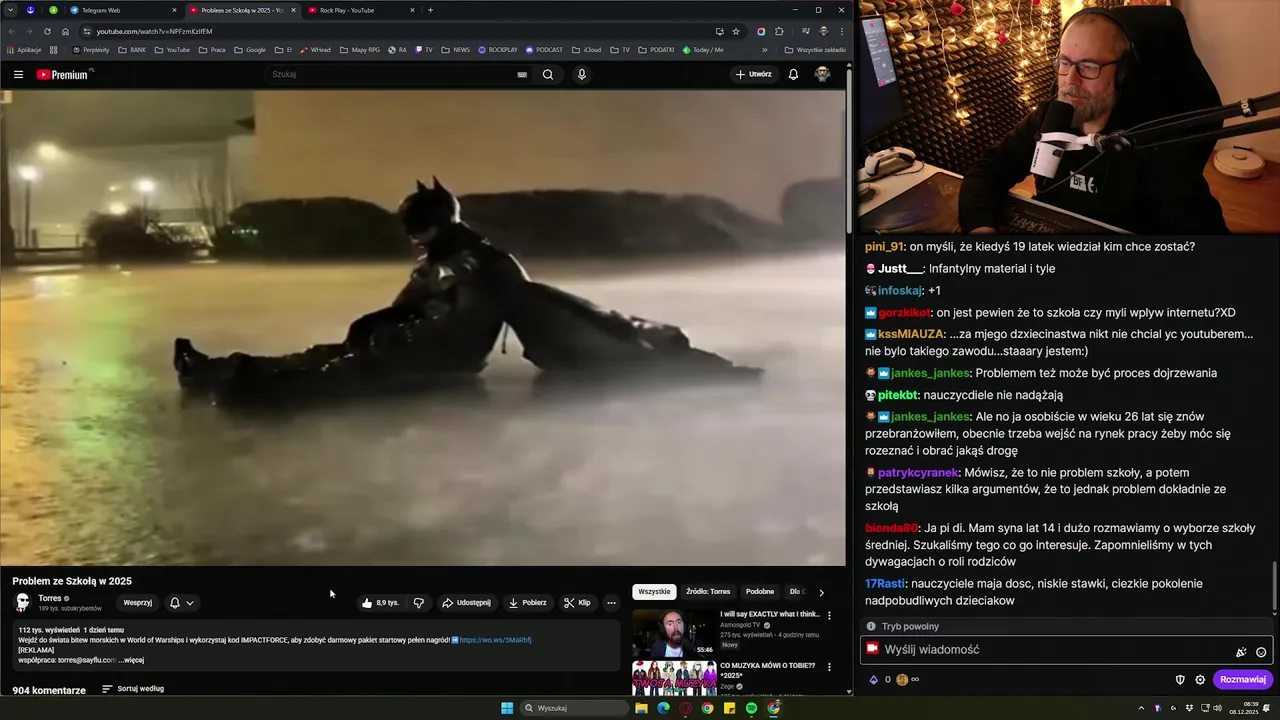1280x720 pixels.
Task: Click the Klip clip button
Action: 577,603
